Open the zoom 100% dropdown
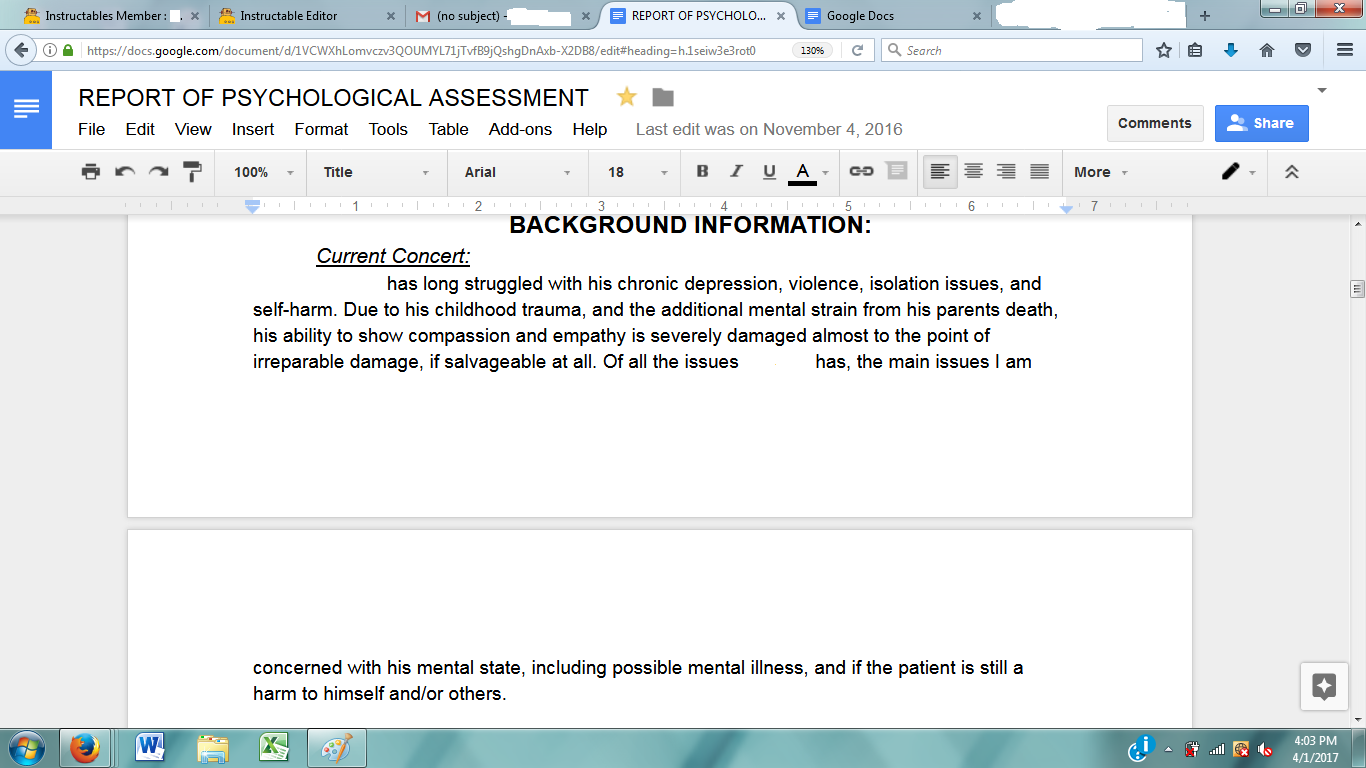 click(264, 172)
